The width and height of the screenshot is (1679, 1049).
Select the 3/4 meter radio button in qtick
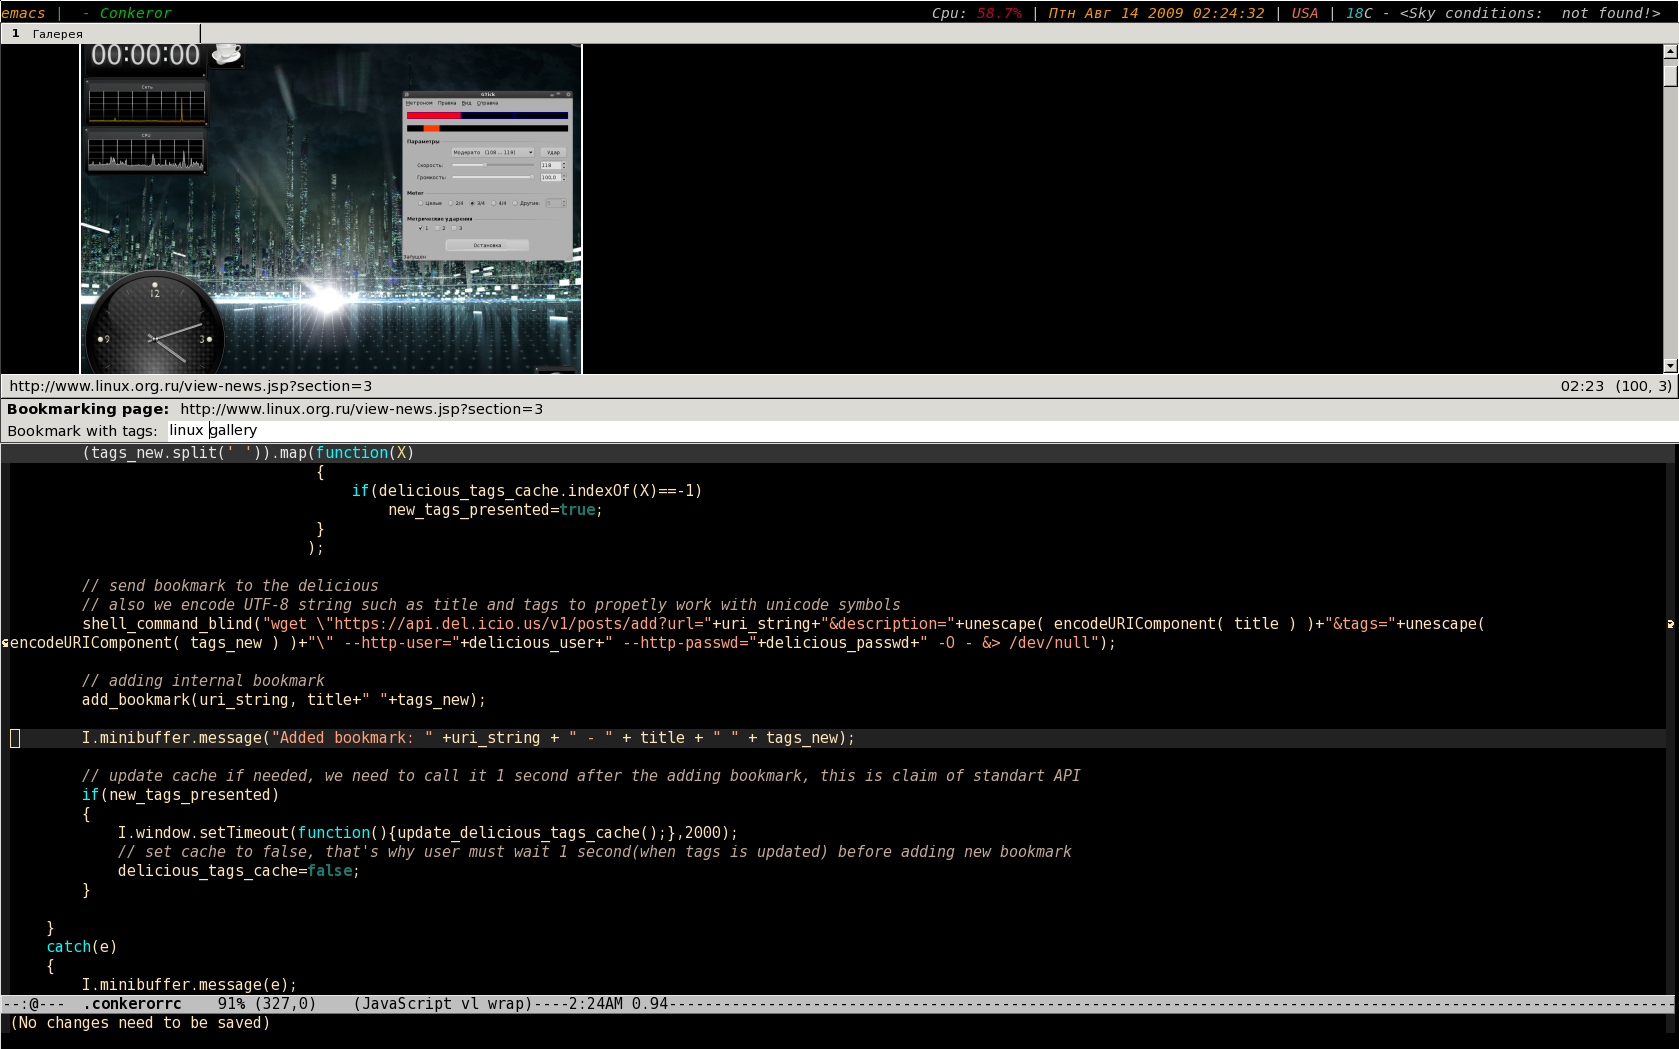473,203
